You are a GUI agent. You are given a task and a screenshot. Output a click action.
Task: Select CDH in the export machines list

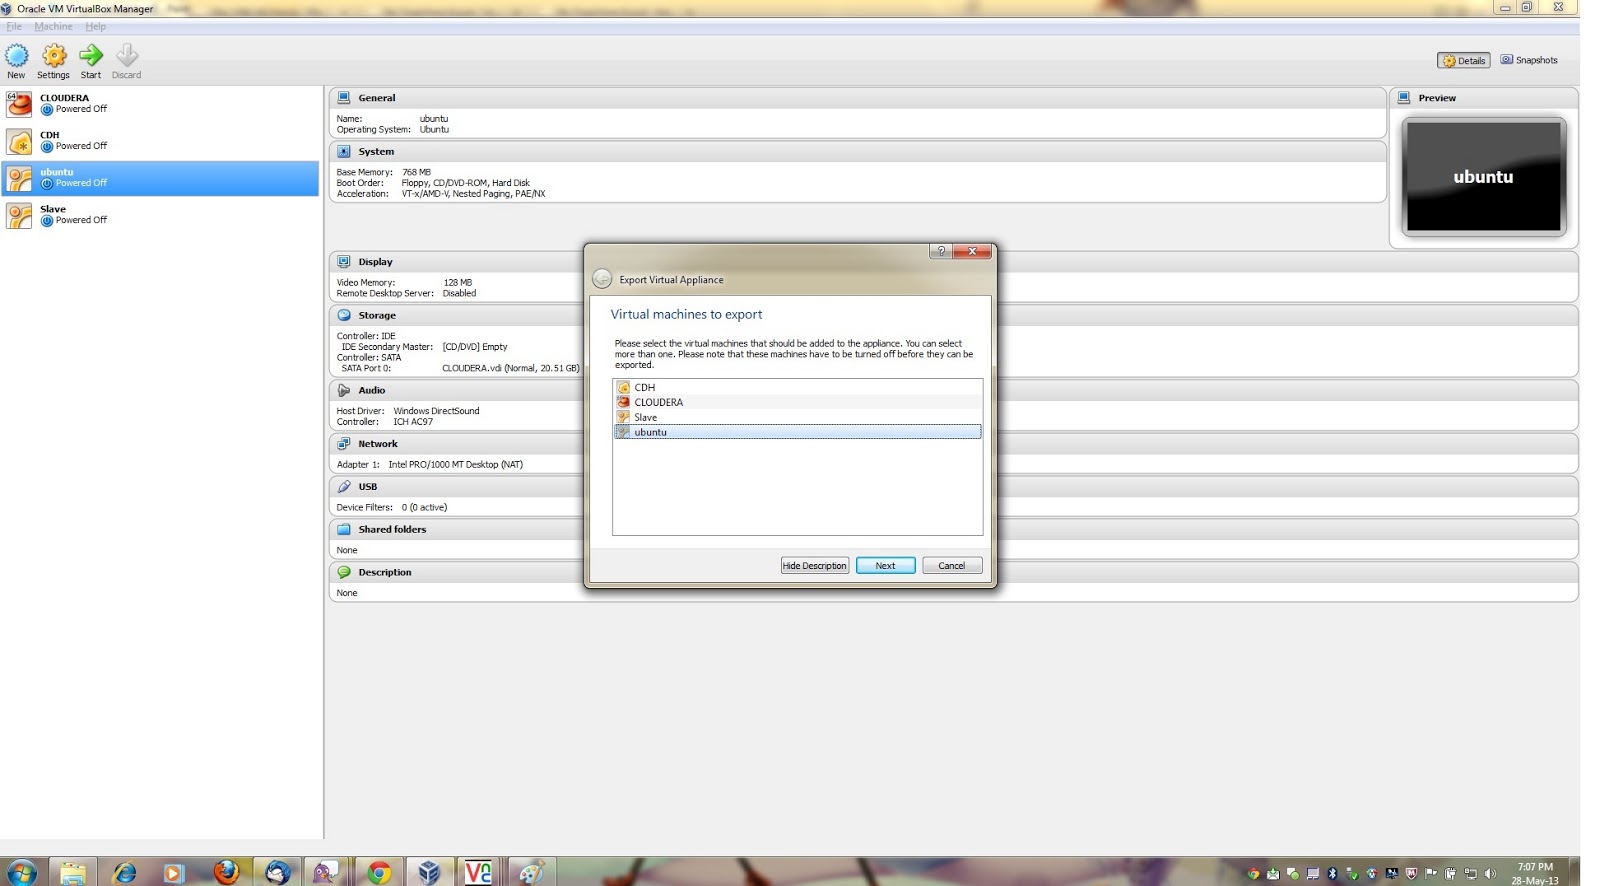pos(797,387)
